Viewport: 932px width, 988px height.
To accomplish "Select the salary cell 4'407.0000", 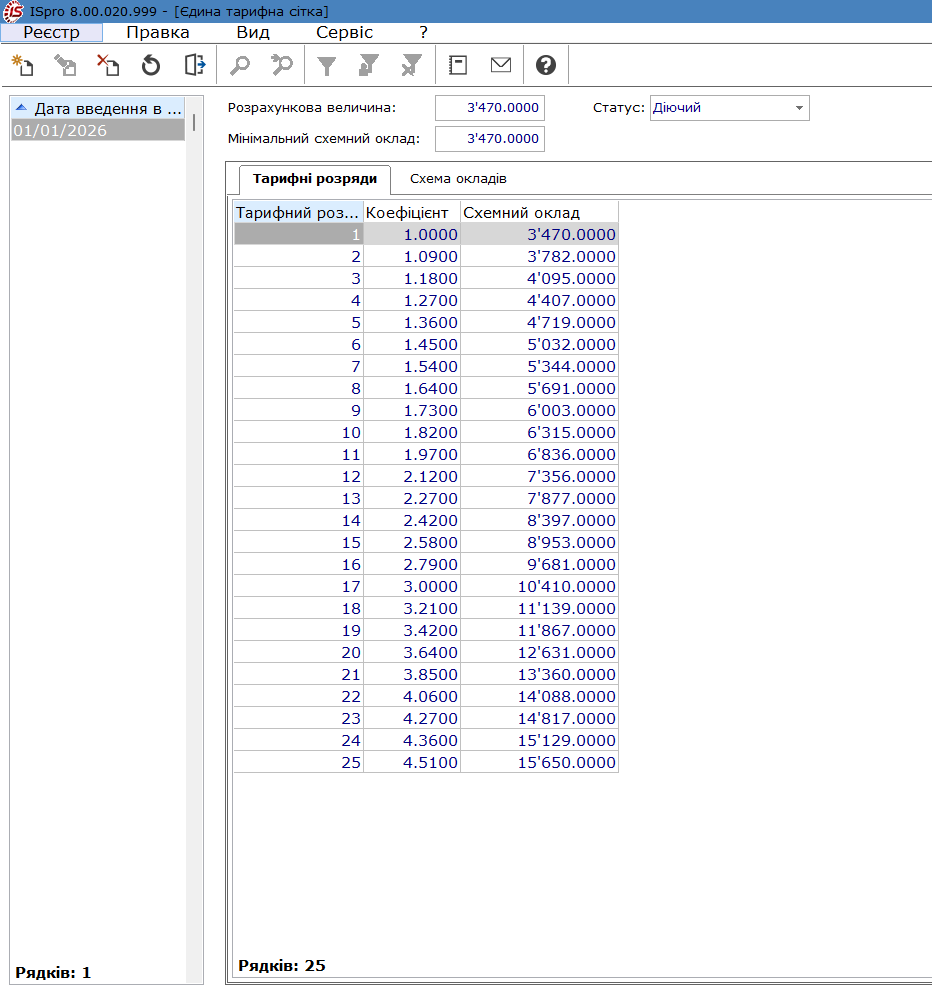I will point(539,301).
